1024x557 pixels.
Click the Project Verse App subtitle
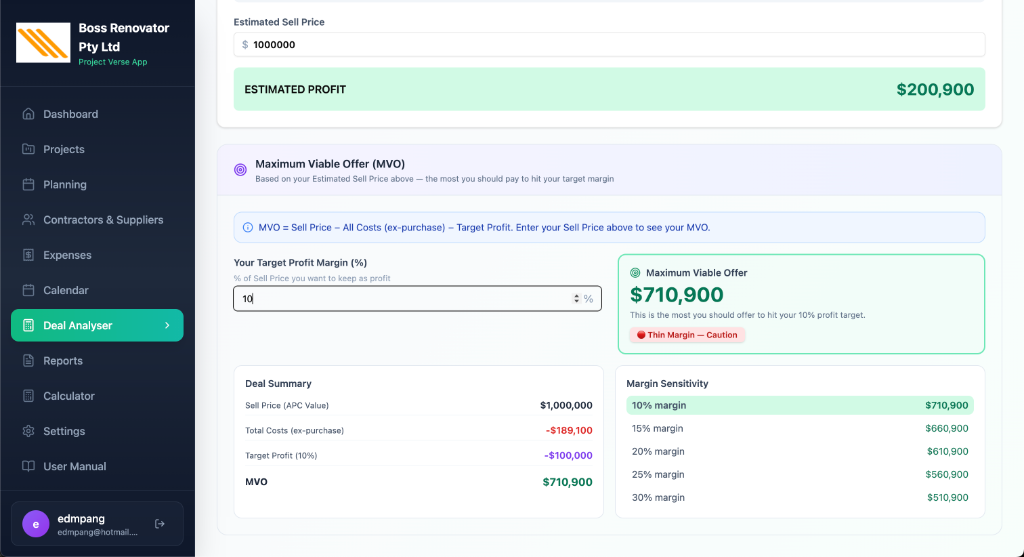pyautogui.click(x=113, y=62)
